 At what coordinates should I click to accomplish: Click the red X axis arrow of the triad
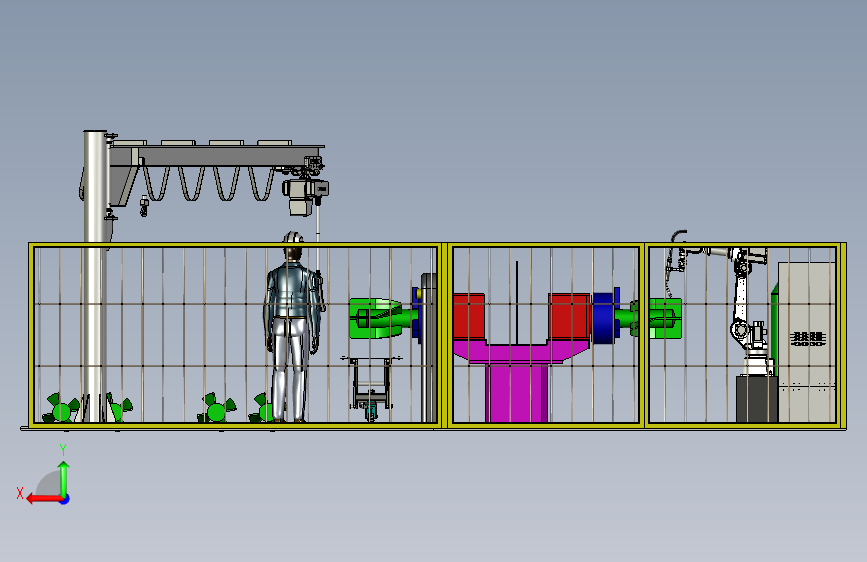click(43, 499)
